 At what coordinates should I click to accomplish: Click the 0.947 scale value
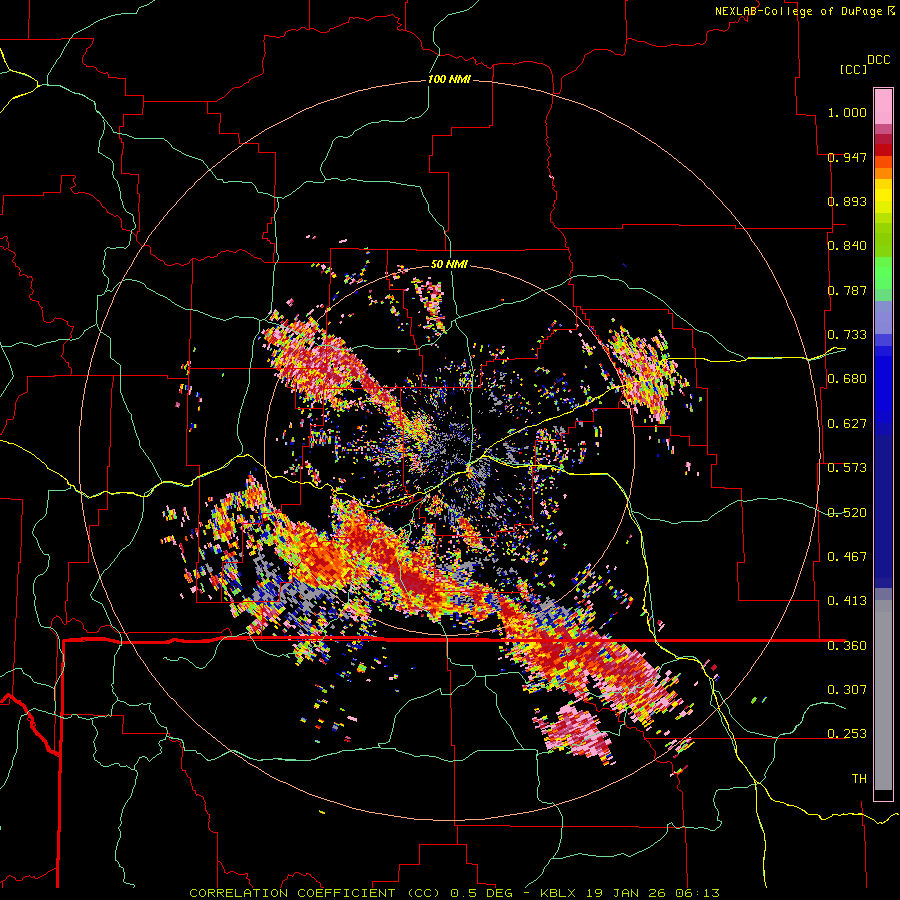click(x=847, y=157)
